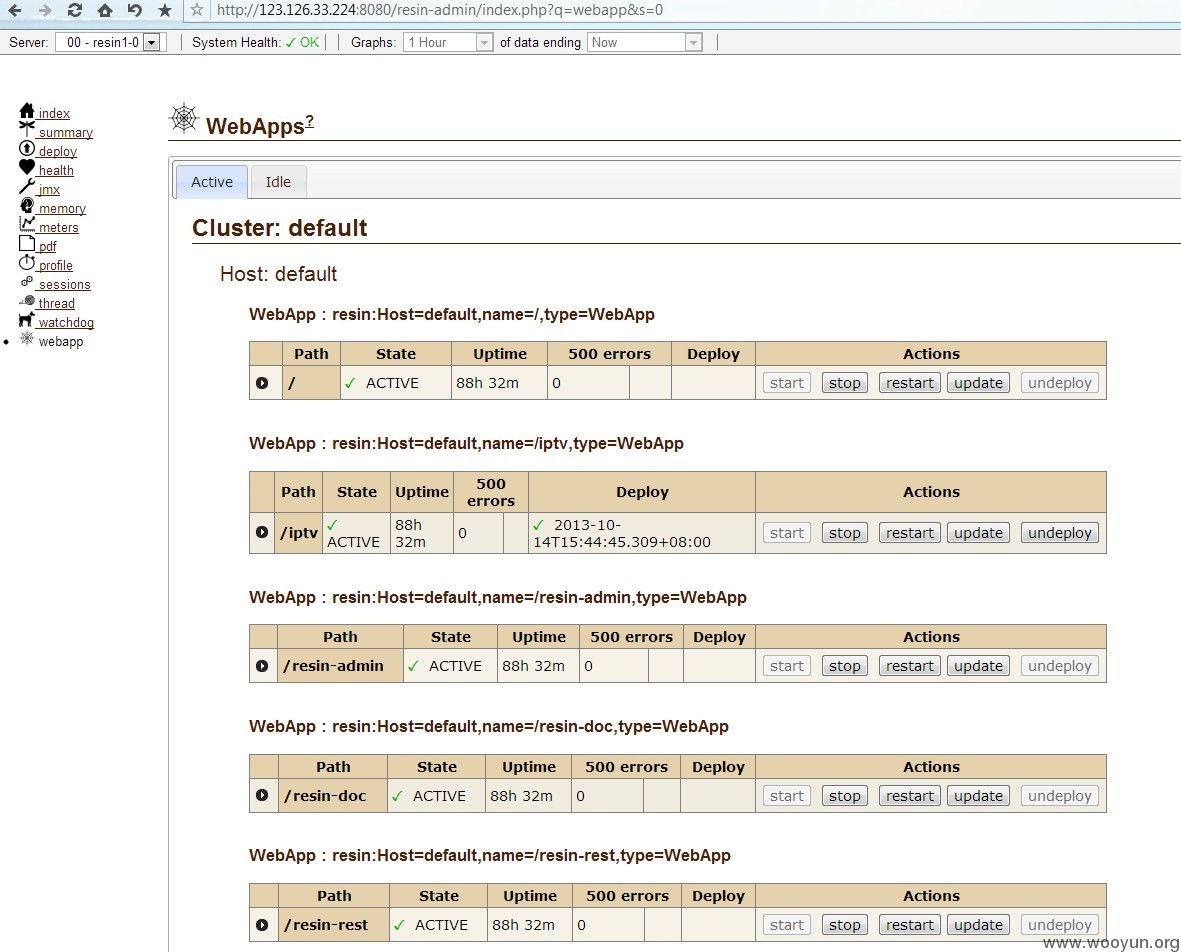Stop the / root webapp
Image resolution: width=1181 pixels, height=952 pixels.
844,383
